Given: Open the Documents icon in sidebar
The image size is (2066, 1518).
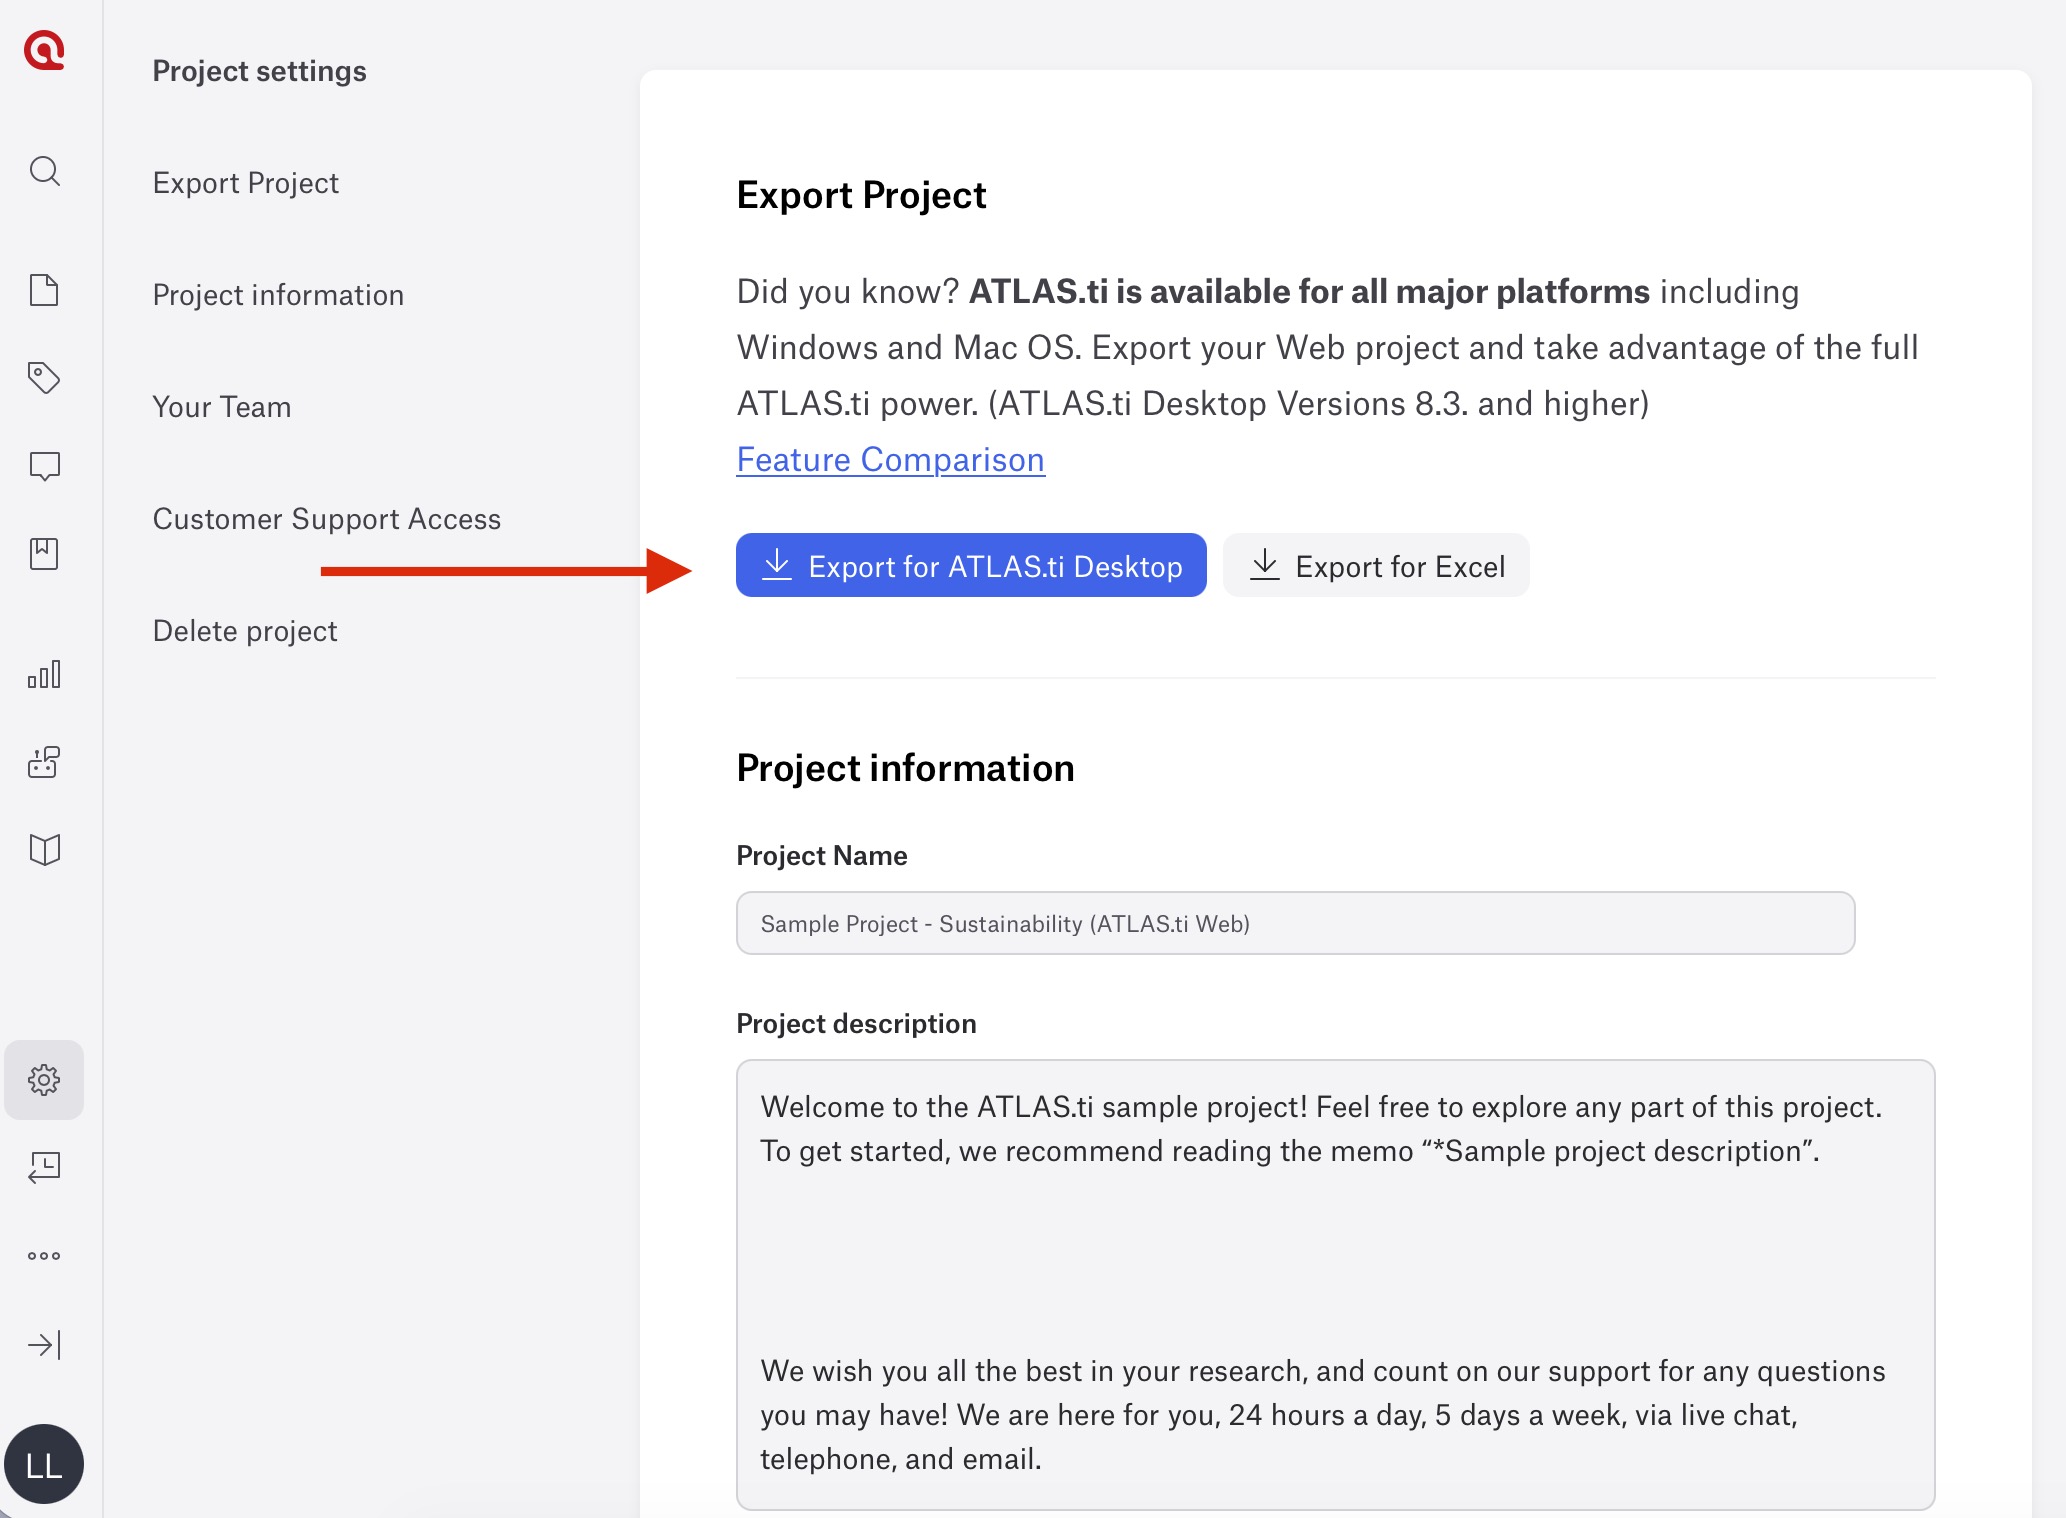Looking at the screenshot, I should [x=44, y=290].
